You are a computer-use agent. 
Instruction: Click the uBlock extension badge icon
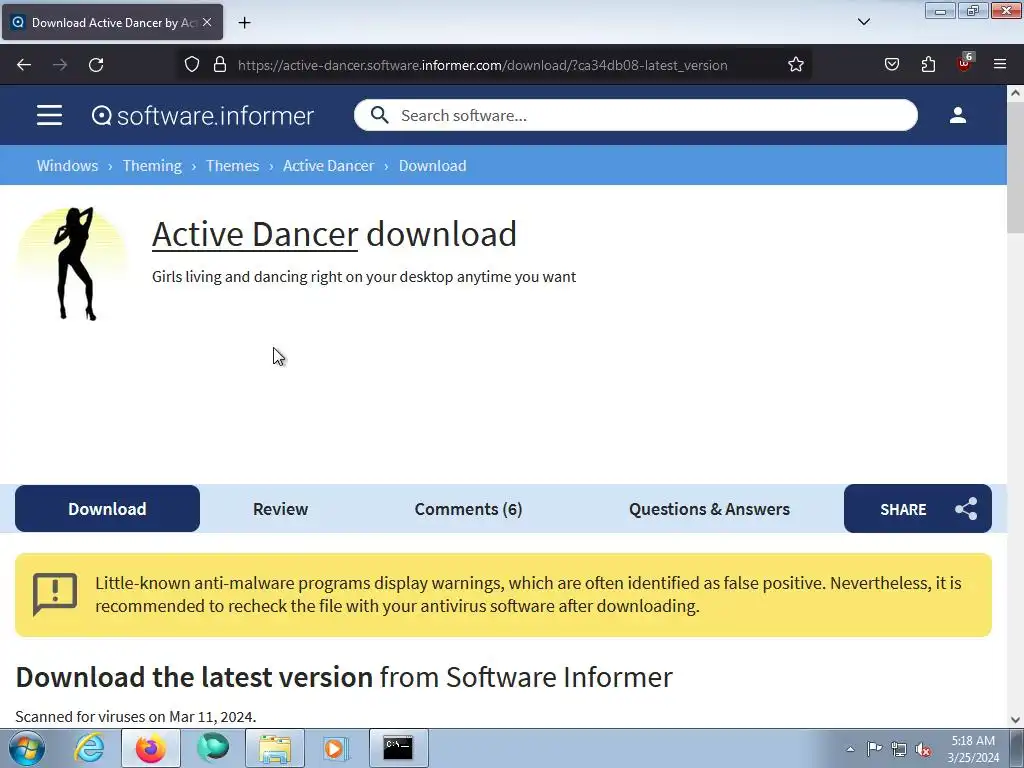965,63
